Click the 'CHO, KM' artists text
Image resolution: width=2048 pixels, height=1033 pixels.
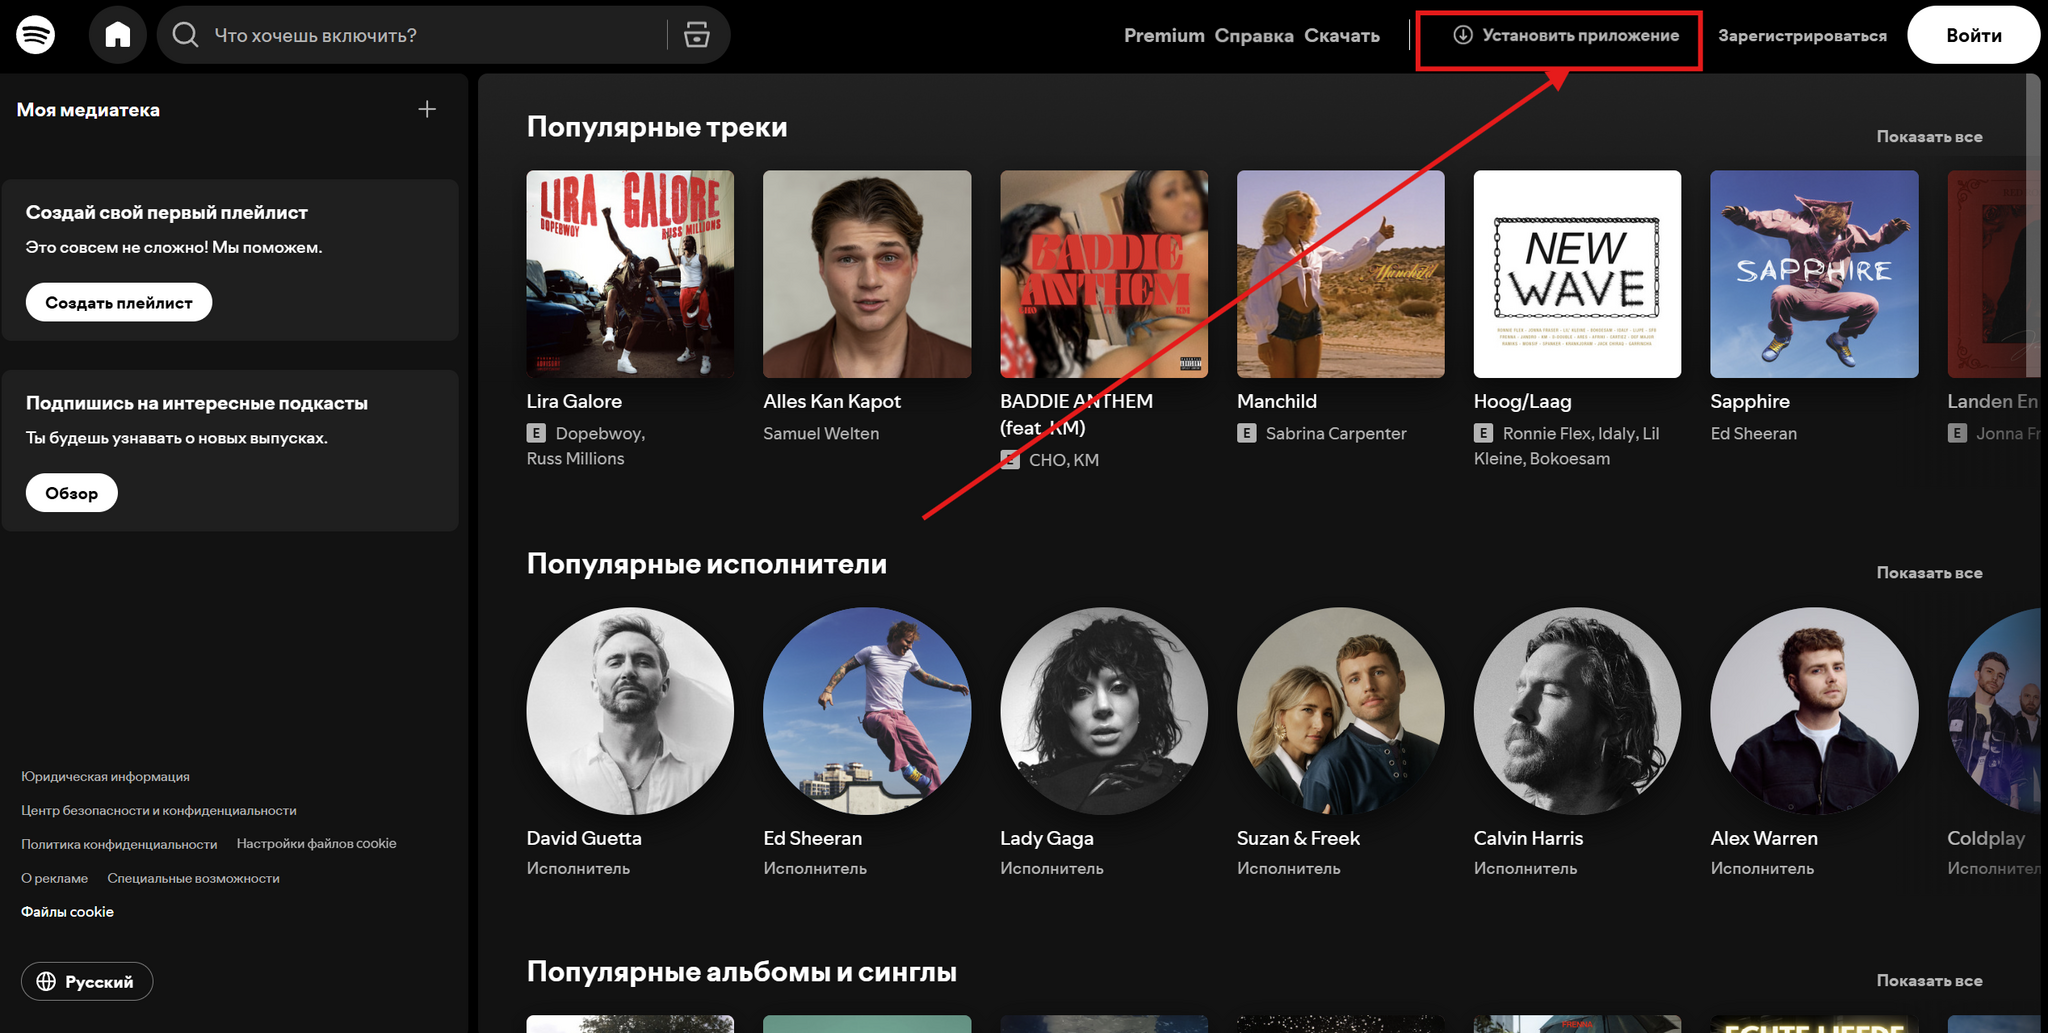(1064, 460)
